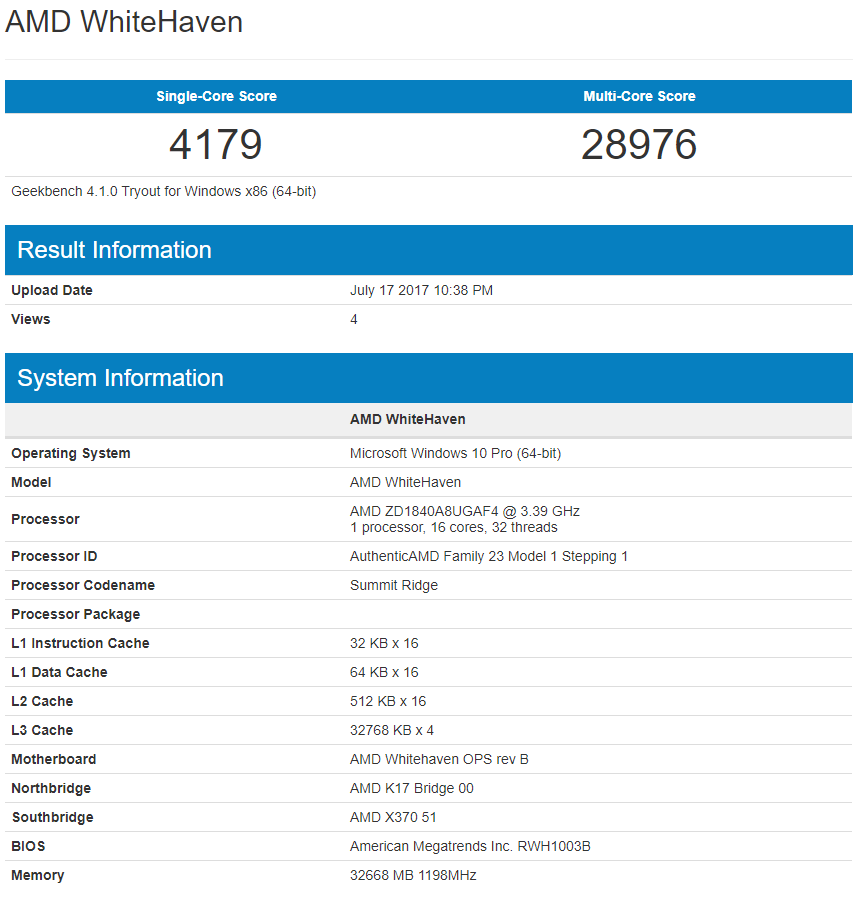
Task: Click the L1 Instruction Cache label
Action: [80, 643]
